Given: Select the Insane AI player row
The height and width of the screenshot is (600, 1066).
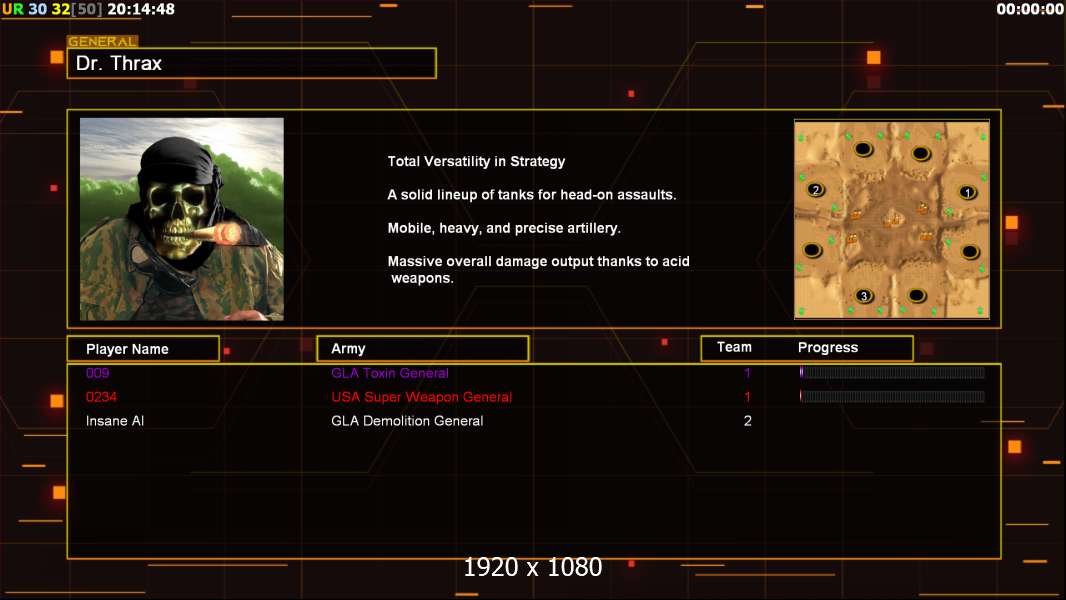Looking at the screenshot, I should click(534, 421).
